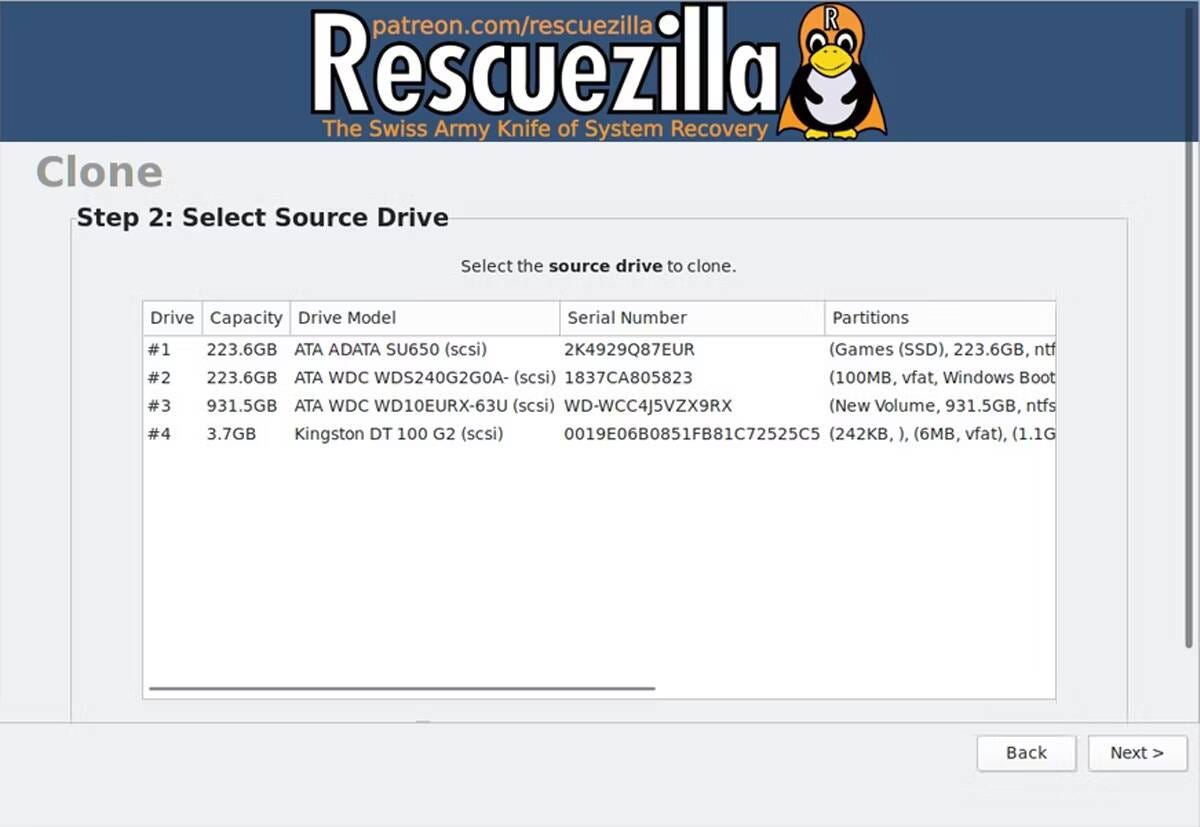Select the ATA ADATA SU650 drive model entry
The height and width of the screenshot is (827, 1200).
[x=390, y=350]
